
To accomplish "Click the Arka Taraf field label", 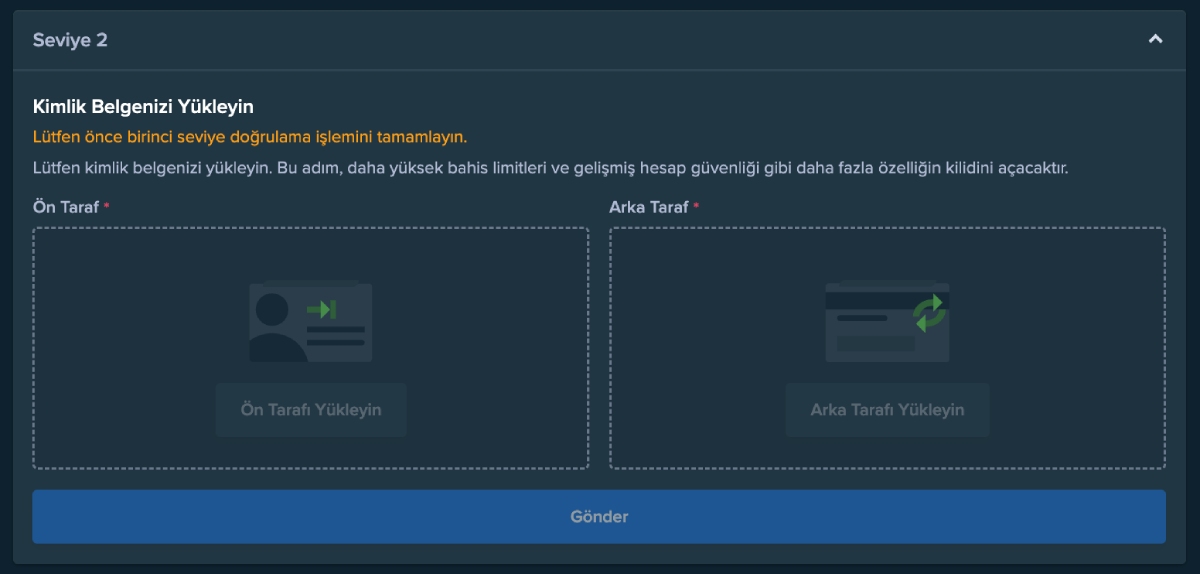I will [x=648, y=207].
